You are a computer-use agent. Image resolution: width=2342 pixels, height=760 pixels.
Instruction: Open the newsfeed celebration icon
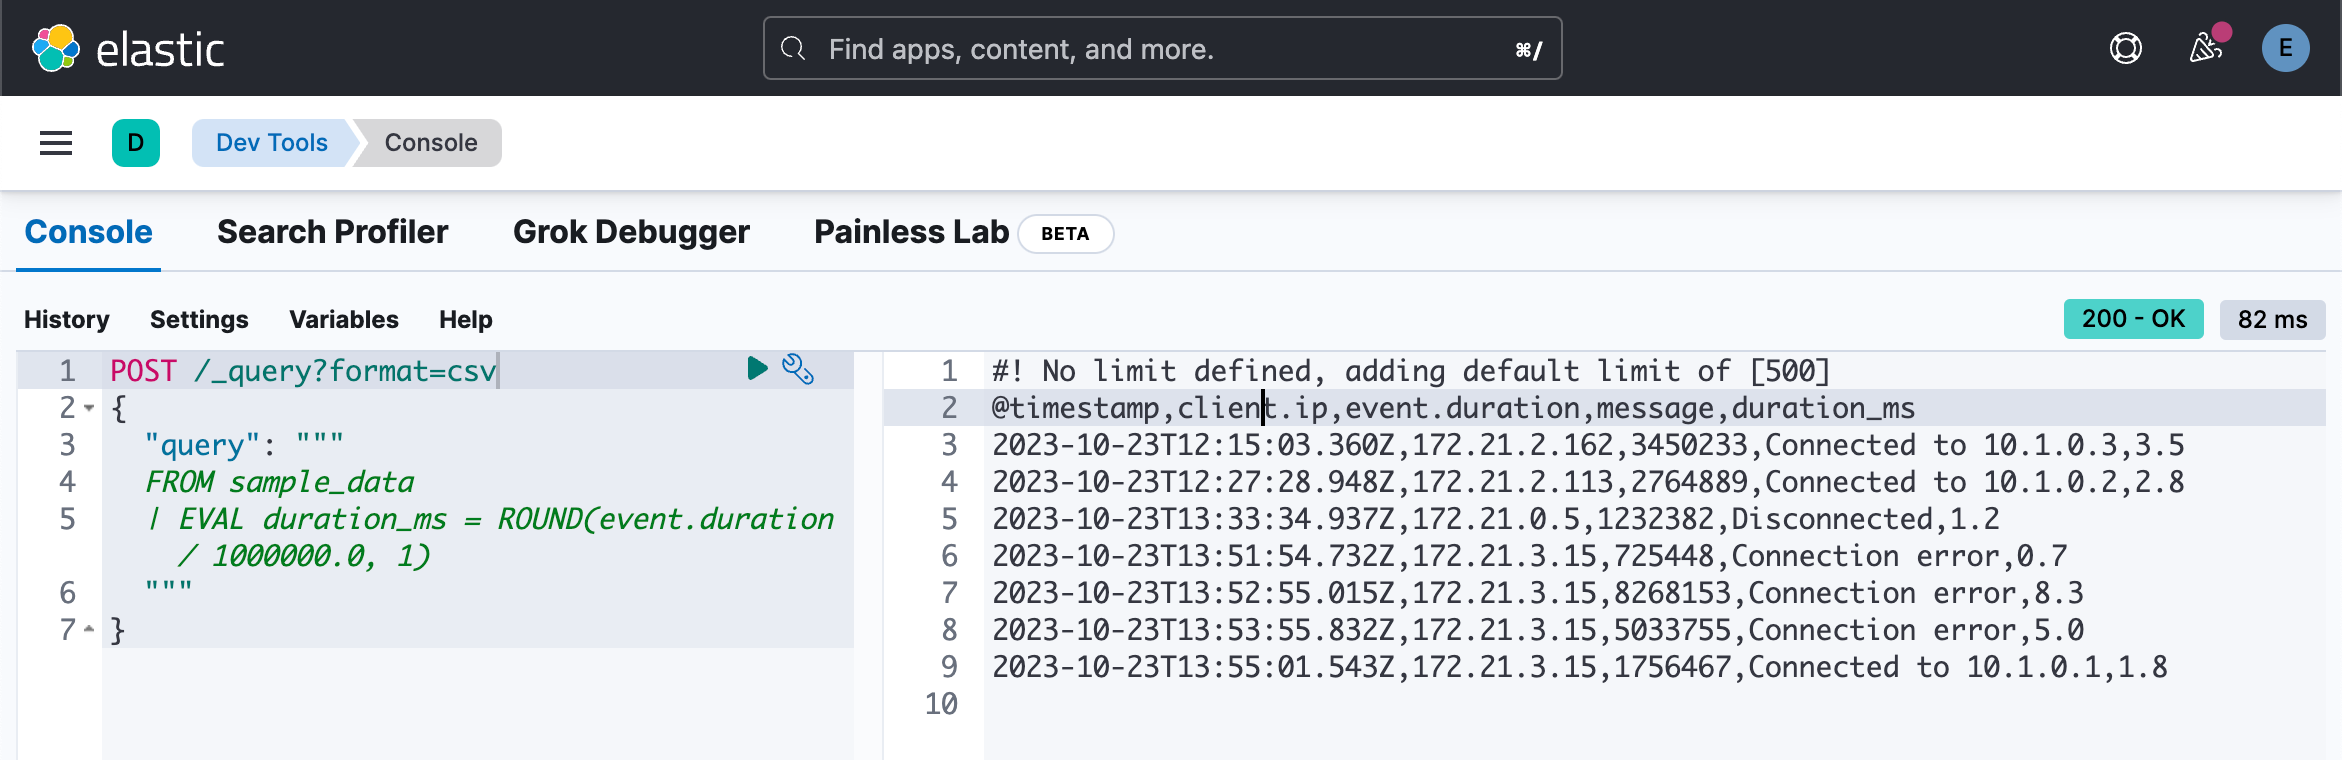click(x=2205, y=48)
